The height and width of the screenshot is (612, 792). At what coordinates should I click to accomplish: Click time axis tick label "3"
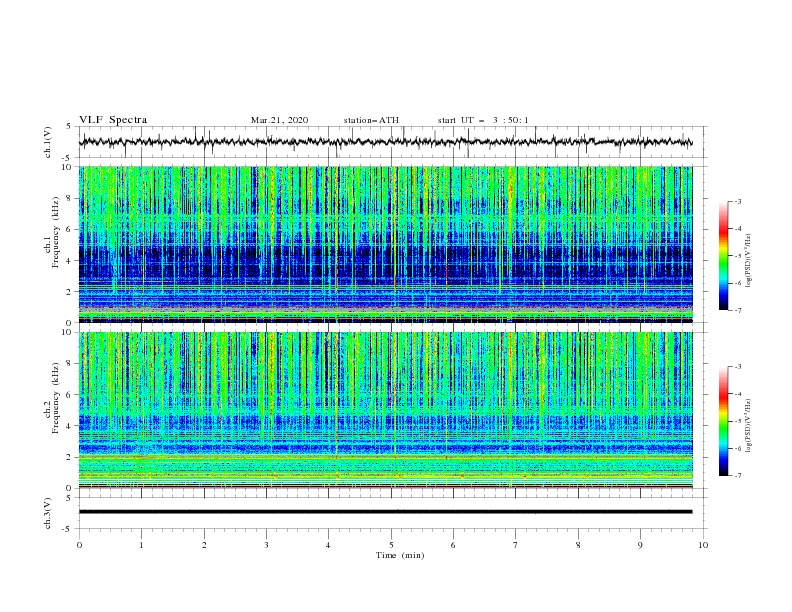[x=266, y=545]
